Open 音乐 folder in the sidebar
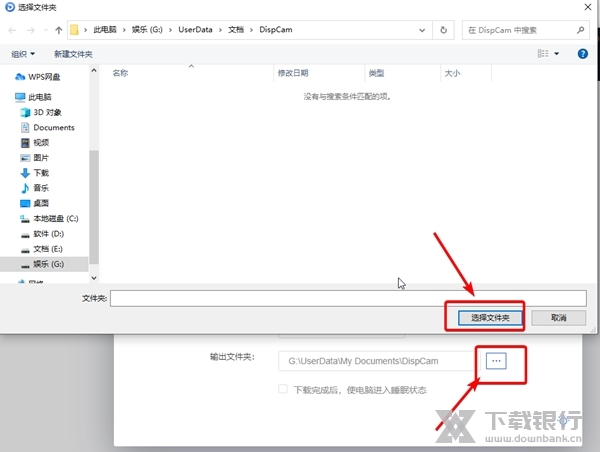Image resolution: width=600 pixels, height=452 pixels. tap(34, 188)
